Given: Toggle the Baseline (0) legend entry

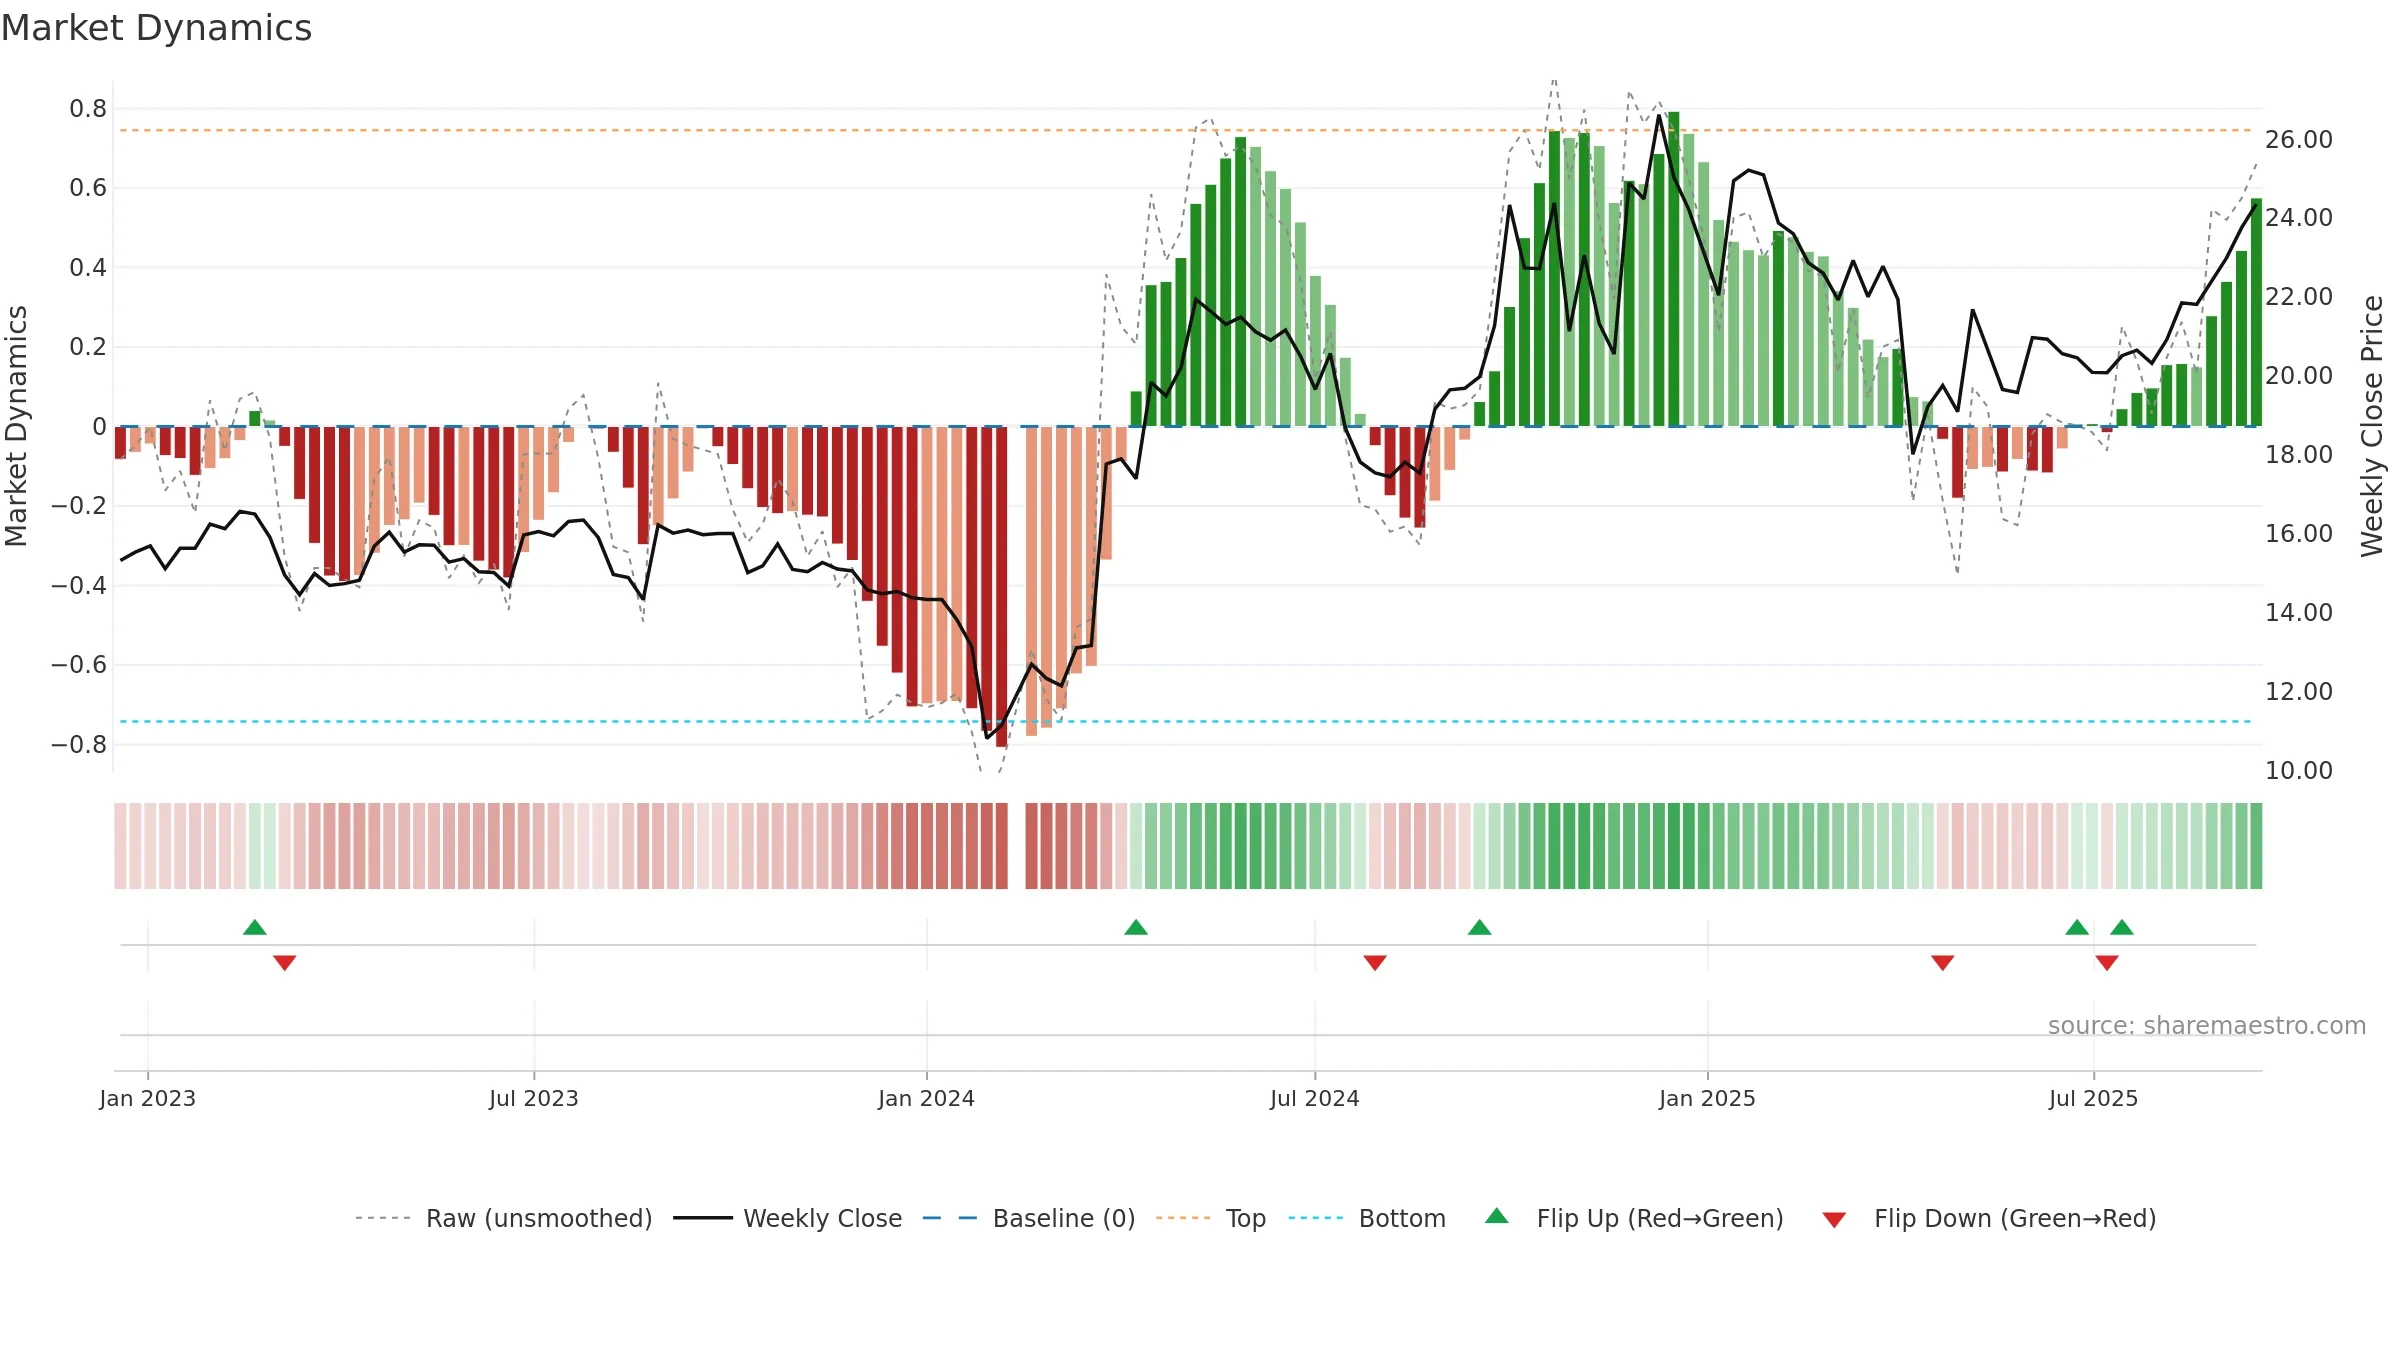Looking at the screenshot, I should [x=1028, y=1218].
